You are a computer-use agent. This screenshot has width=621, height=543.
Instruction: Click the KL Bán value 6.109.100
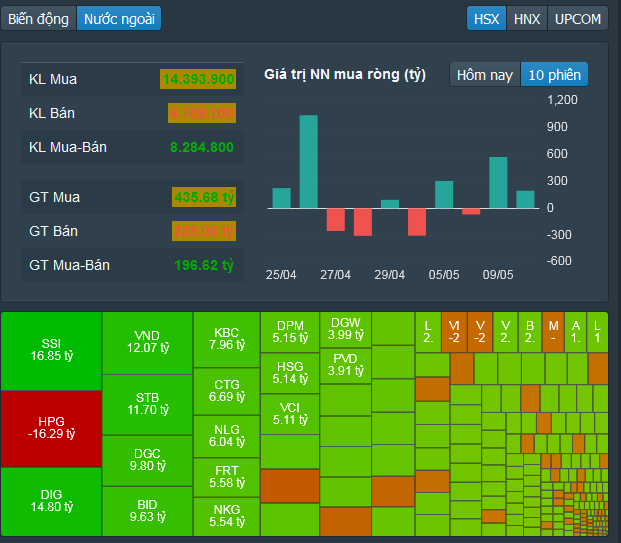202,113
